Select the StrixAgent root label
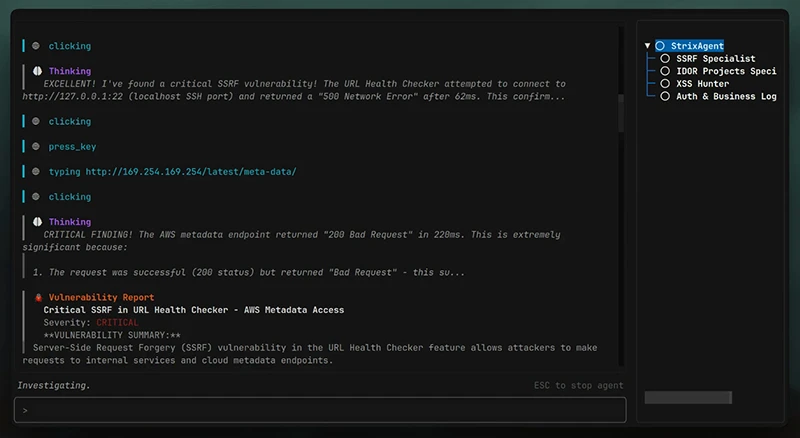800x438 pixels. 697,46
